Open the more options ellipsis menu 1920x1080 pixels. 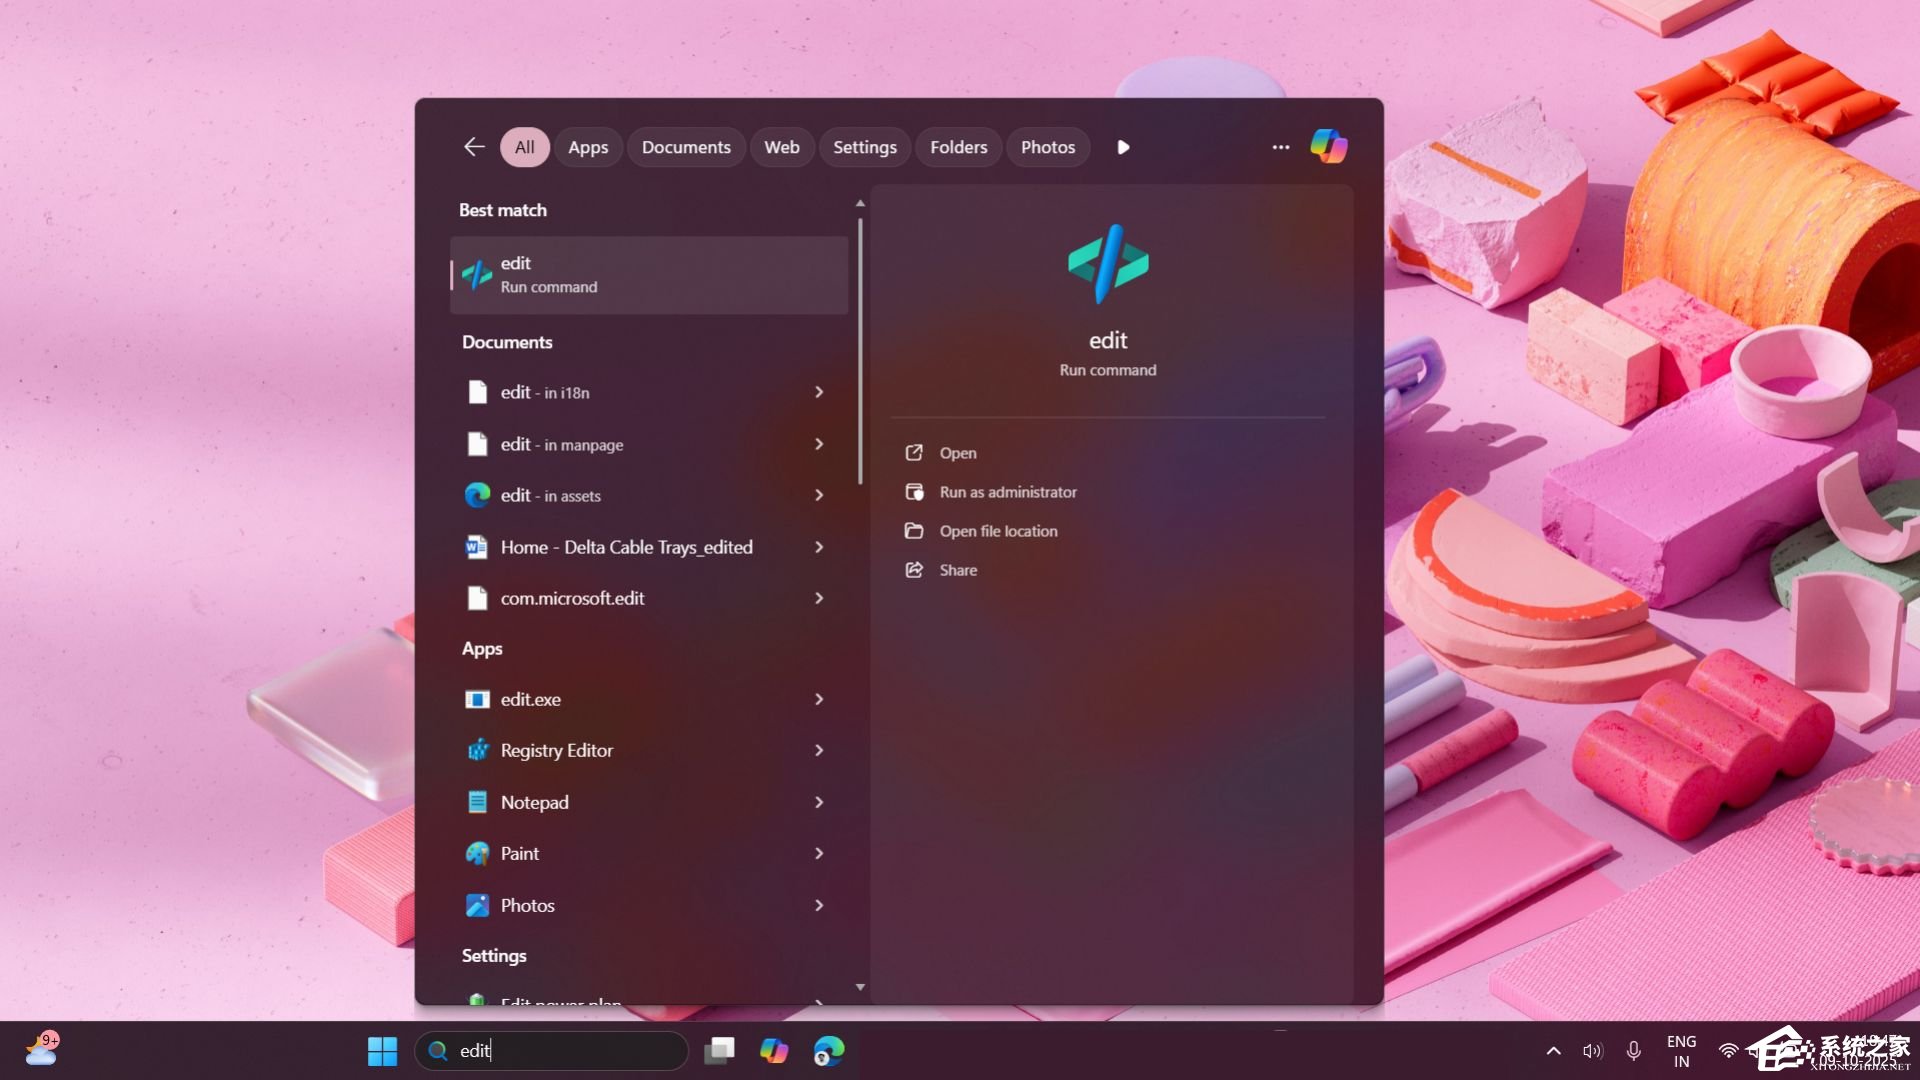click(1280, 146)
